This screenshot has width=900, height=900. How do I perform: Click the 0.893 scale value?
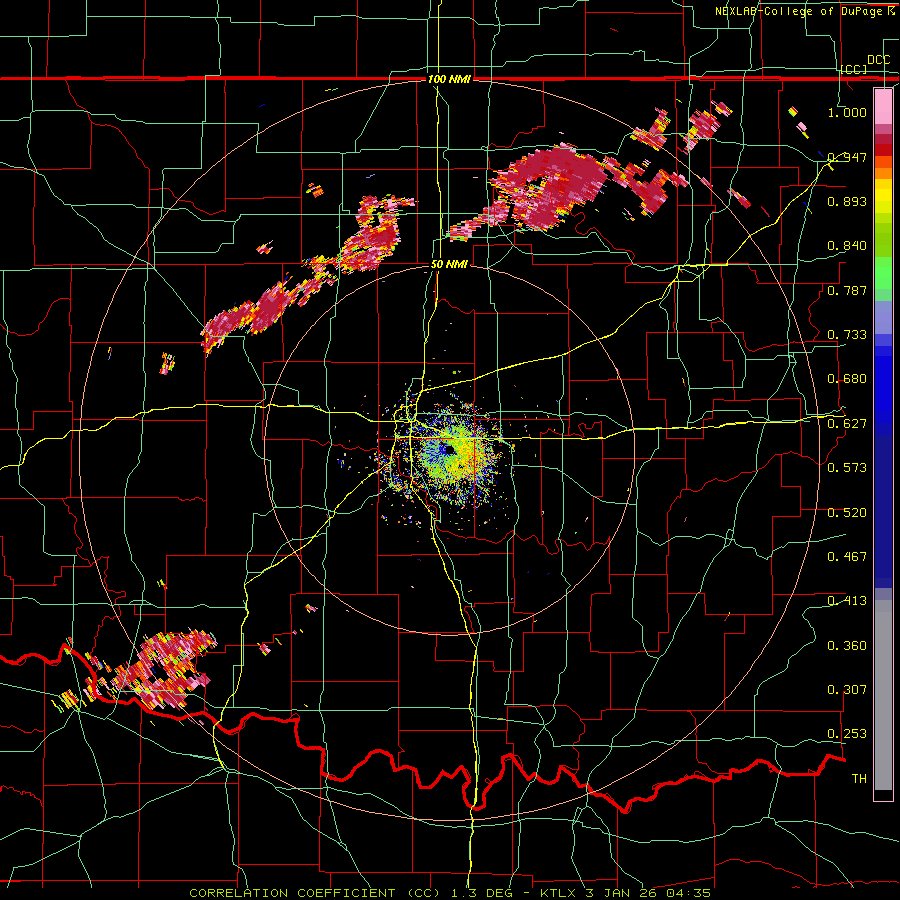tap(847, 201)
